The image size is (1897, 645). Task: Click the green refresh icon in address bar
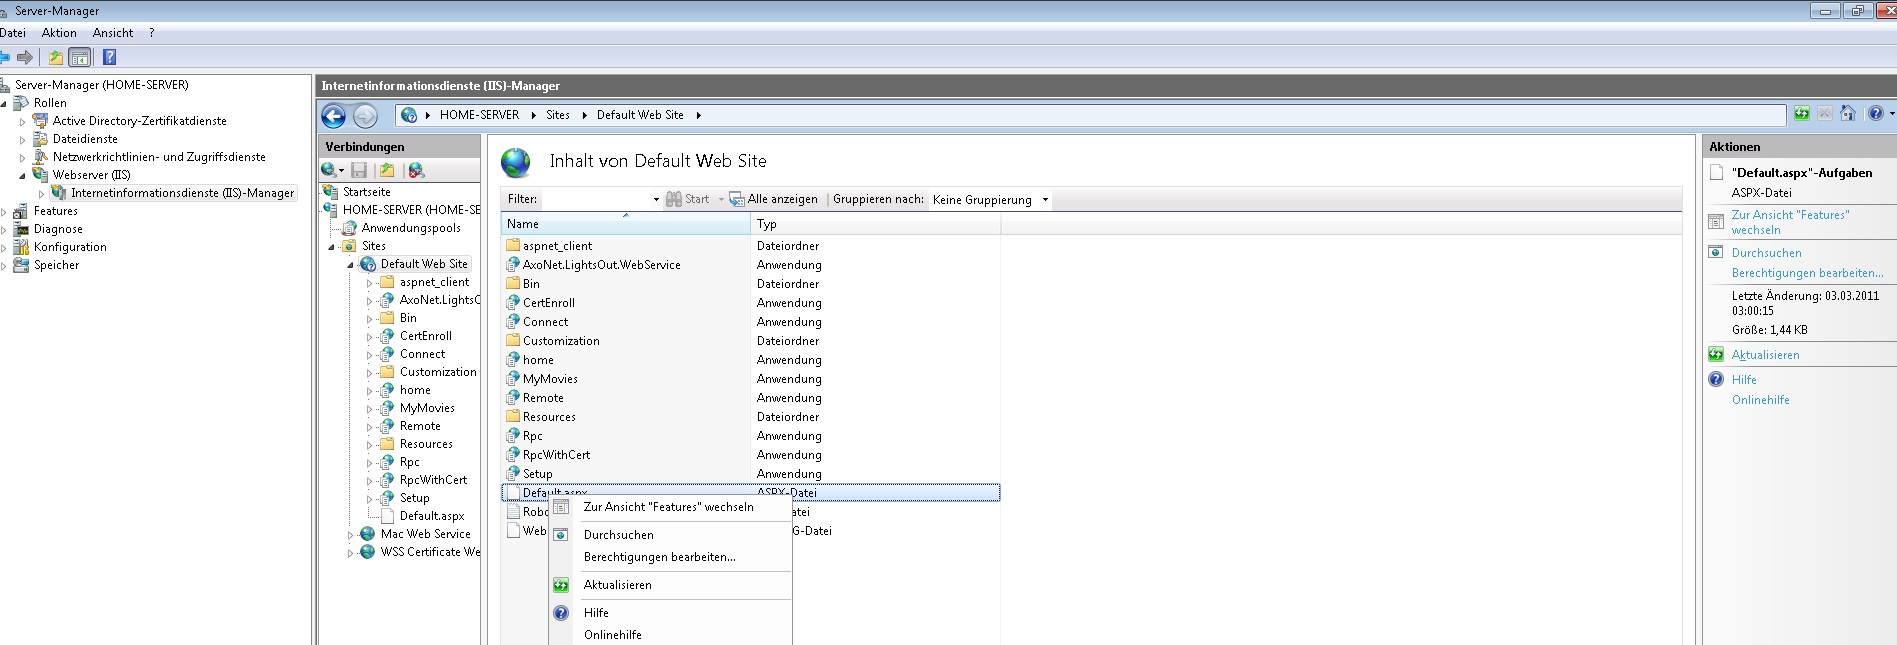pos(1801,114)
